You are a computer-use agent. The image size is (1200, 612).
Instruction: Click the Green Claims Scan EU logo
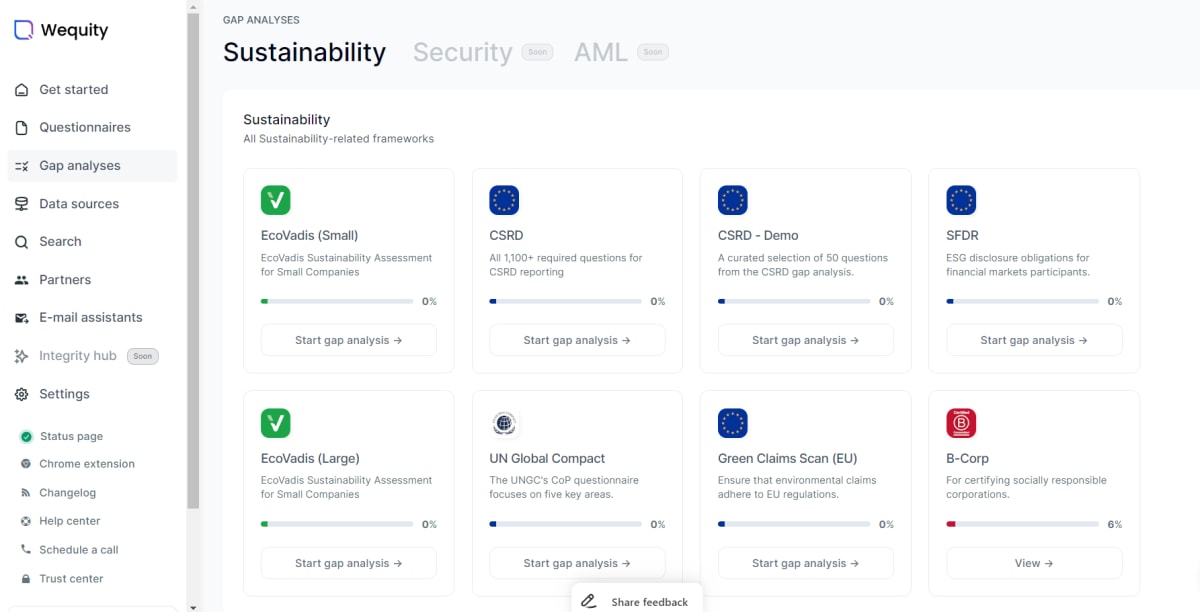pyautogui.click(x=733, y=423)
